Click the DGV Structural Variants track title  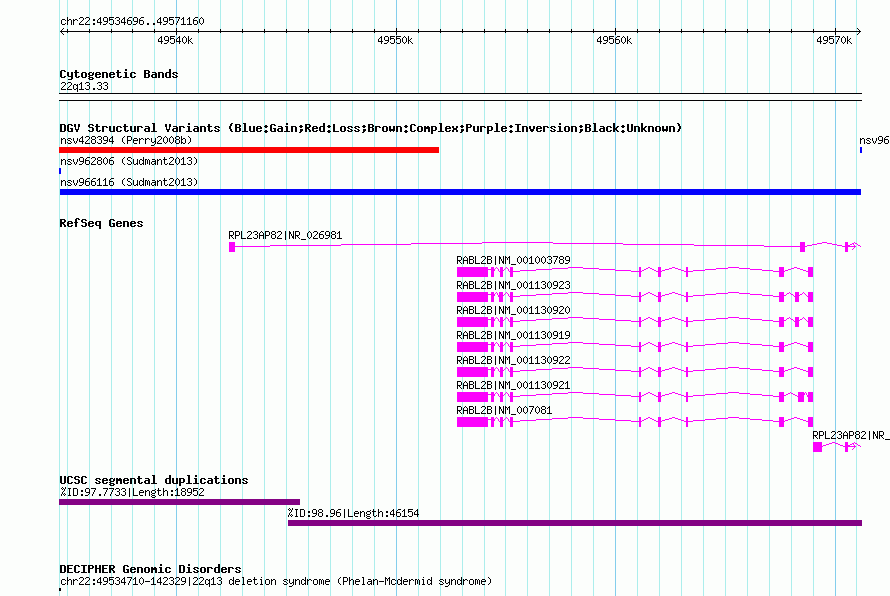pos(370,128)
